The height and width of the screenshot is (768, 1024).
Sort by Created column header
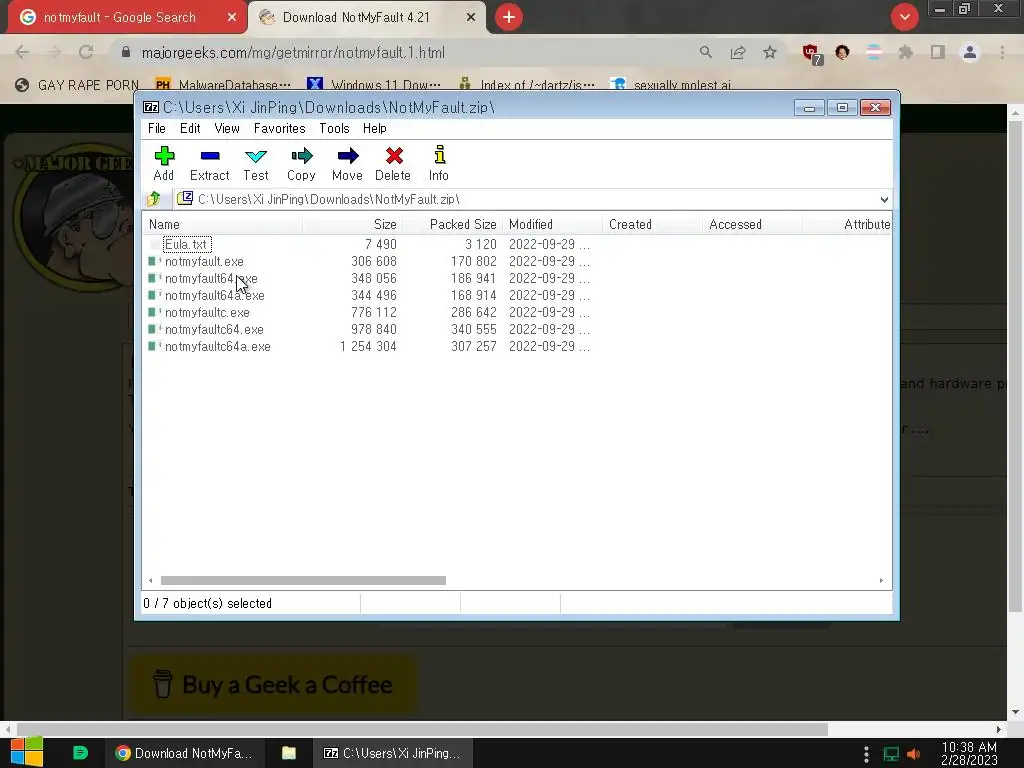652,224
